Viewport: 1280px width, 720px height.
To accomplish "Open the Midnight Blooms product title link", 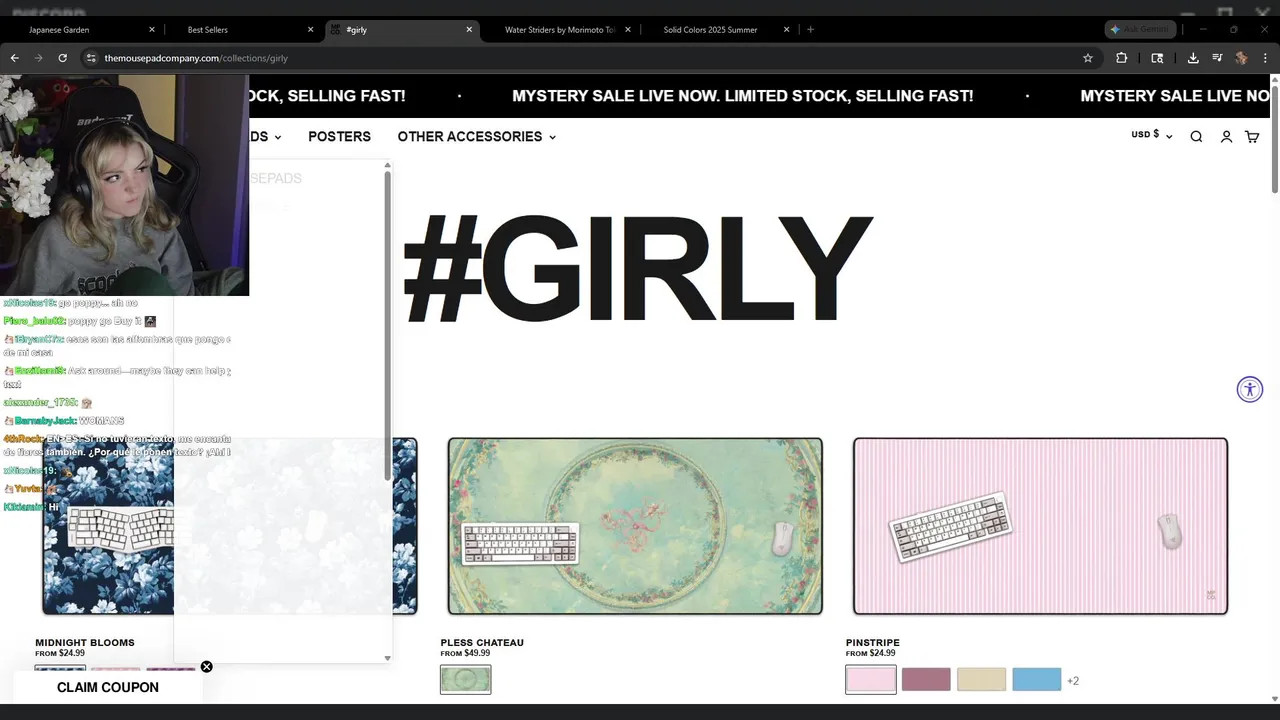I will 85,643.
